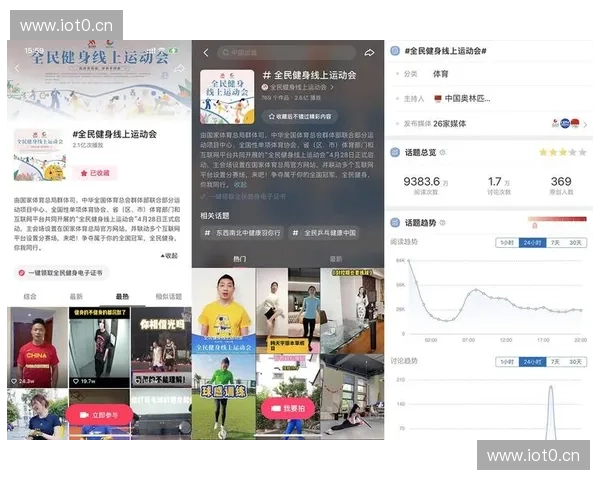Image resolution: width=600 pixels, height=480 pixels.
Task: Switch to 综合 tab on left screen
Action: click(x=30, y=296)
